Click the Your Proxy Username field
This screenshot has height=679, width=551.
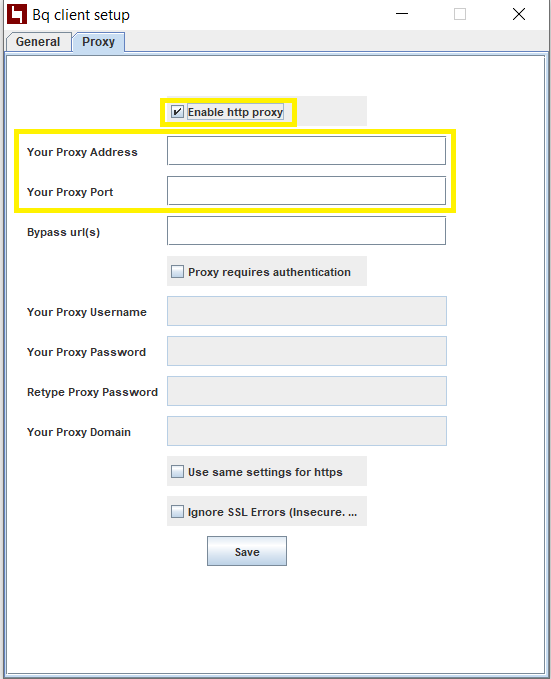pos(307,311)
